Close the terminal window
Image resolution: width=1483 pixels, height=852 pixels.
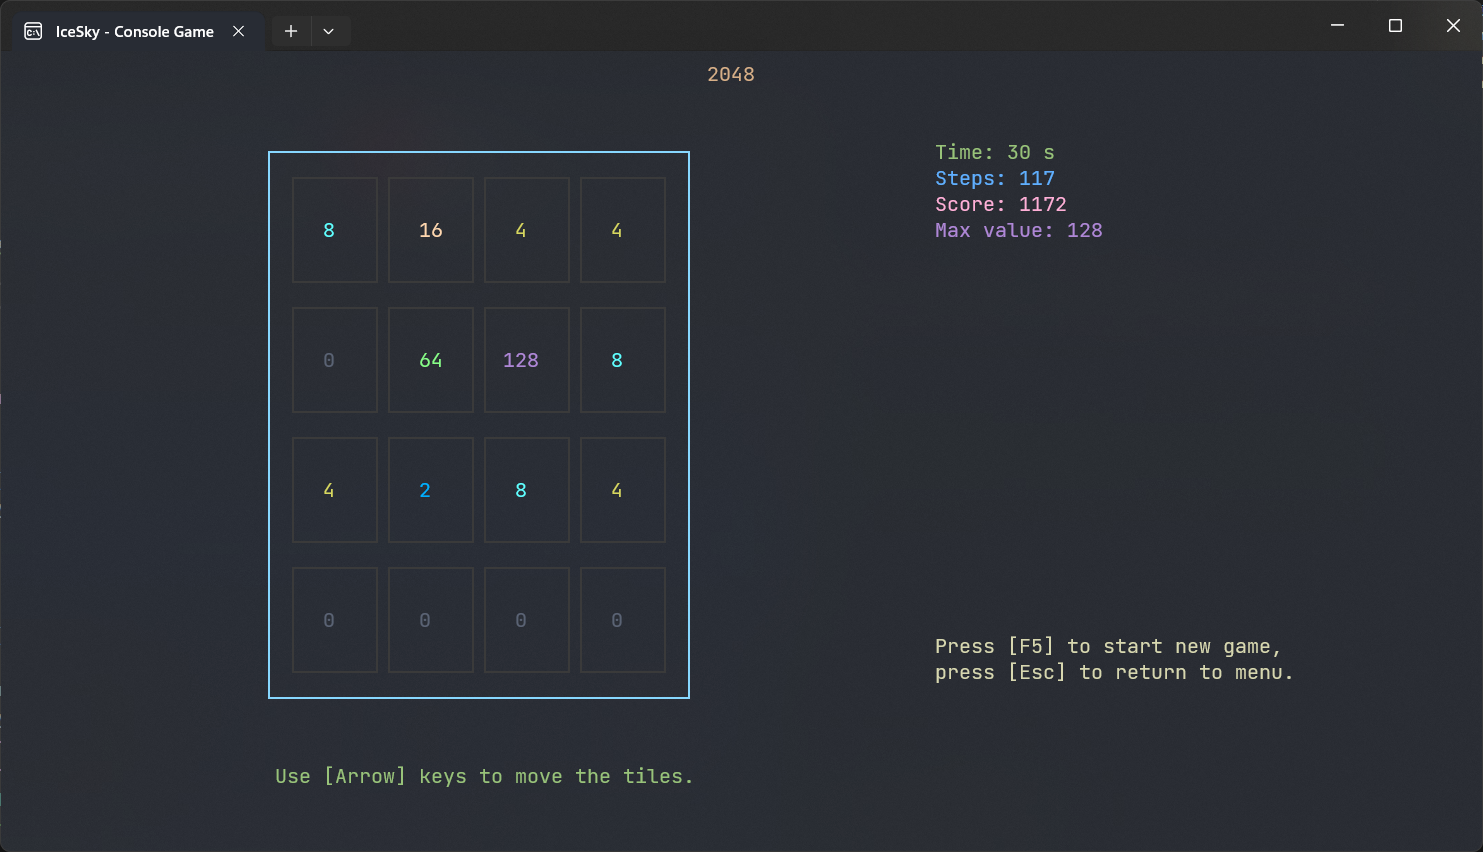pyautogui.click(x=1453, y=25)
